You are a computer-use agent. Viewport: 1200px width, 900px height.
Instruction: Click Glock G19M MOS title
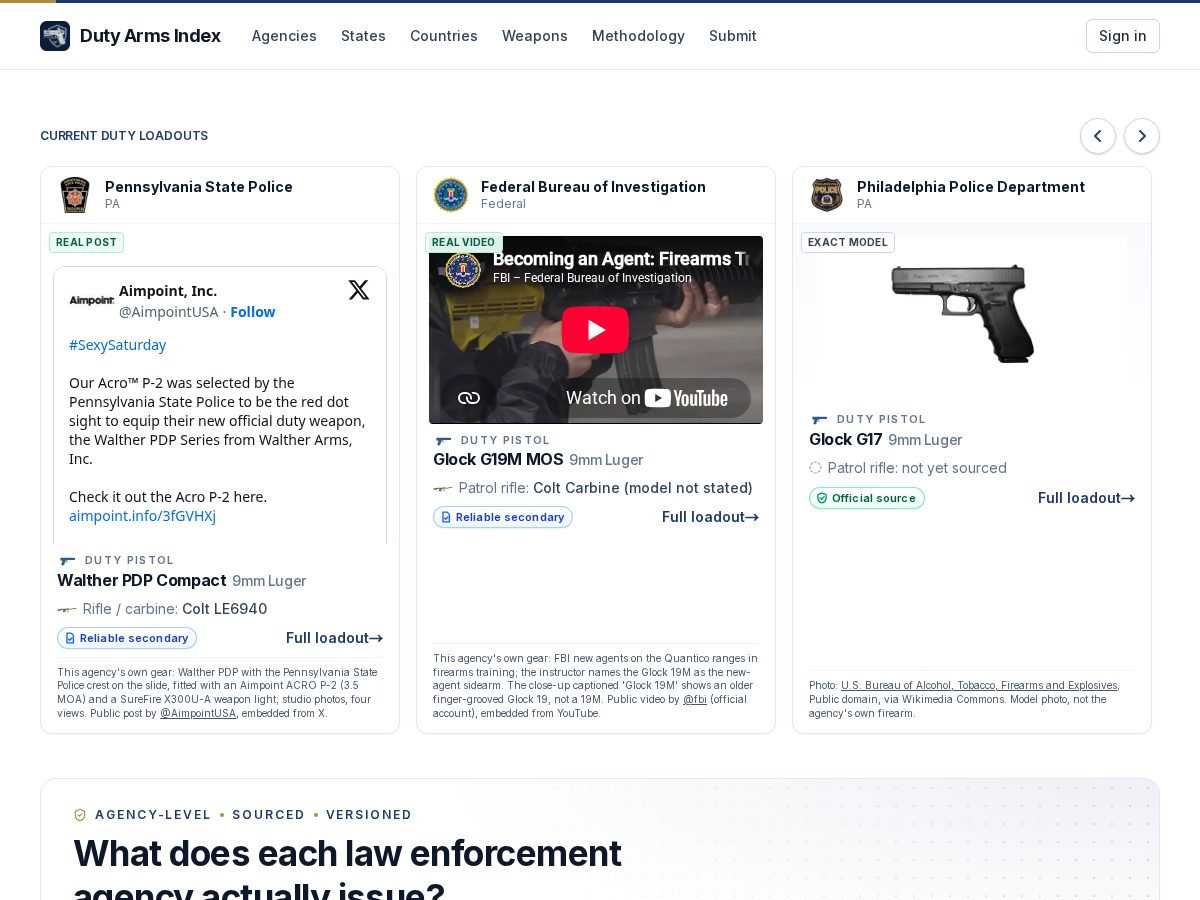coord(498,459)
